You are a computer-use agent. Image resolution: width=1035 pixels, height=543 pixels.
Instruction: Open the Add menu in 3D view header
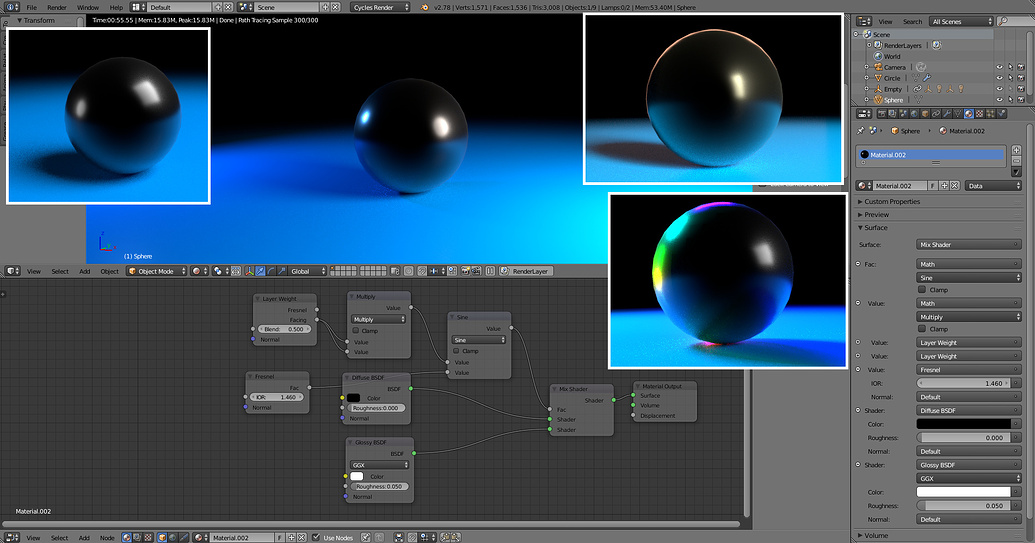[85, 271]
